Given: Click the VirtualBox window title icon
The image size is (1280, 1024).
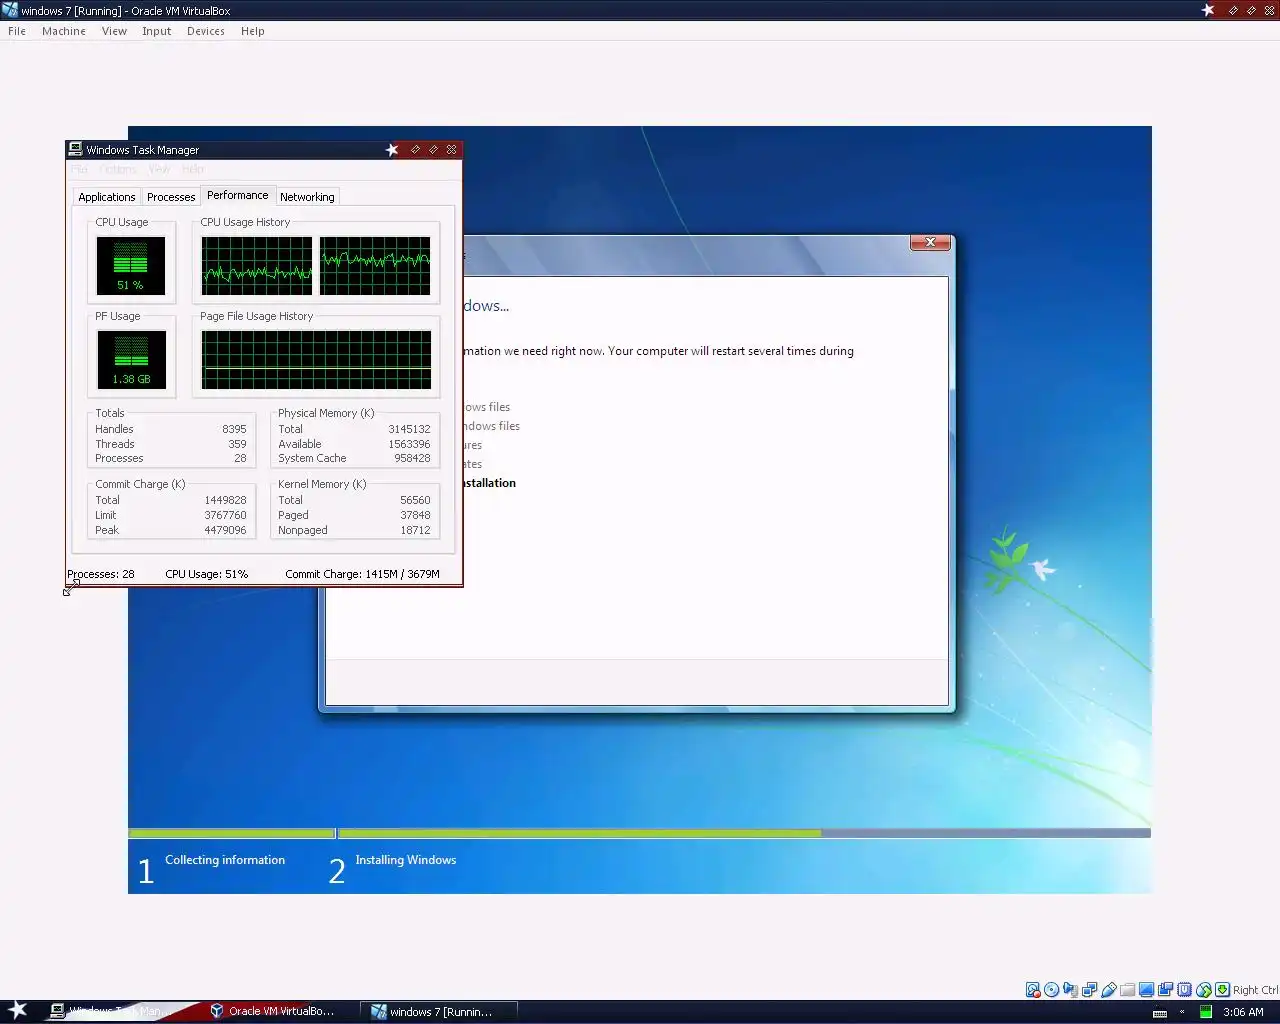Looking at the screenshot, I should [10, 10].
